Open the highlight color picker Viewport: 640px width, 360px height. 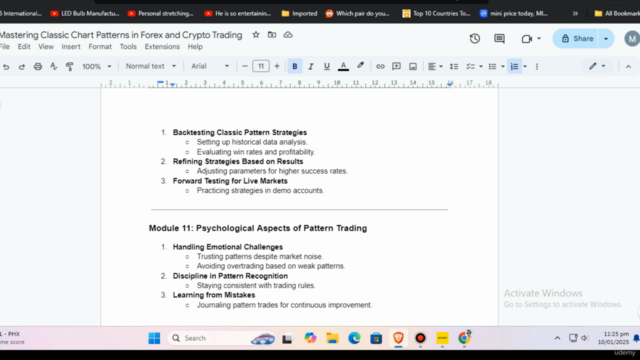coord(360,66)
